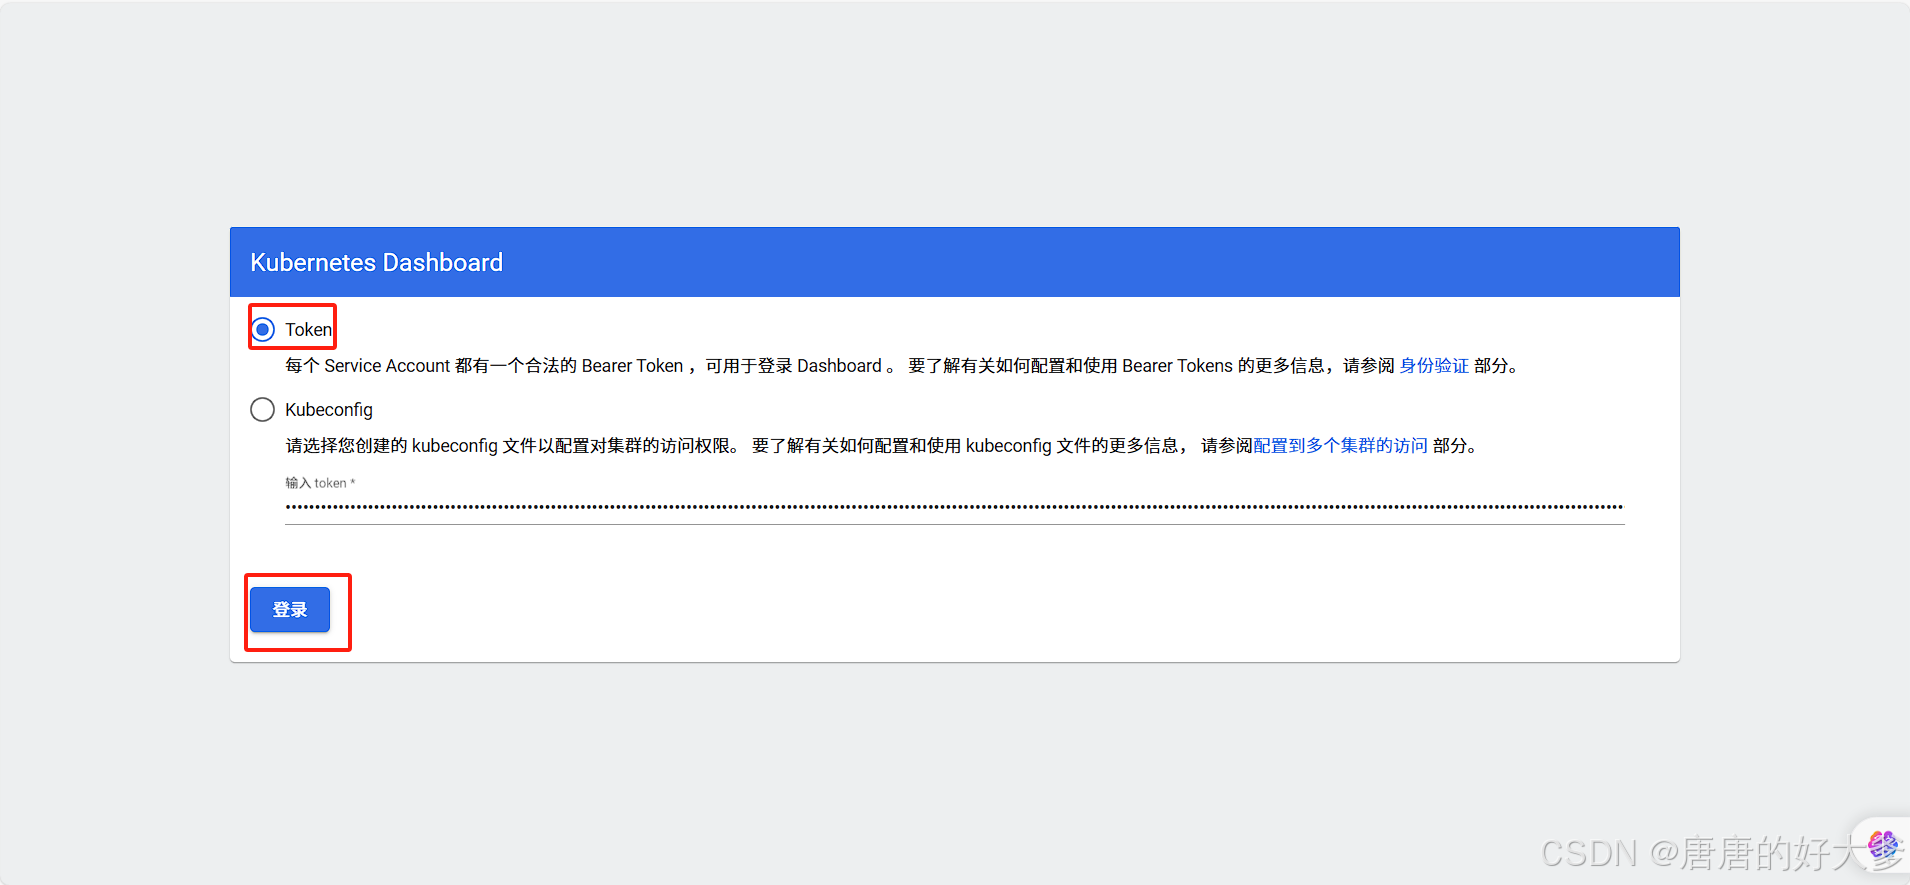Open the 配置到多个集群的访问 link
Image resolution: width=1910 pixels, height=885 pixels.
pyautogui.click(x=1340, y=446)
